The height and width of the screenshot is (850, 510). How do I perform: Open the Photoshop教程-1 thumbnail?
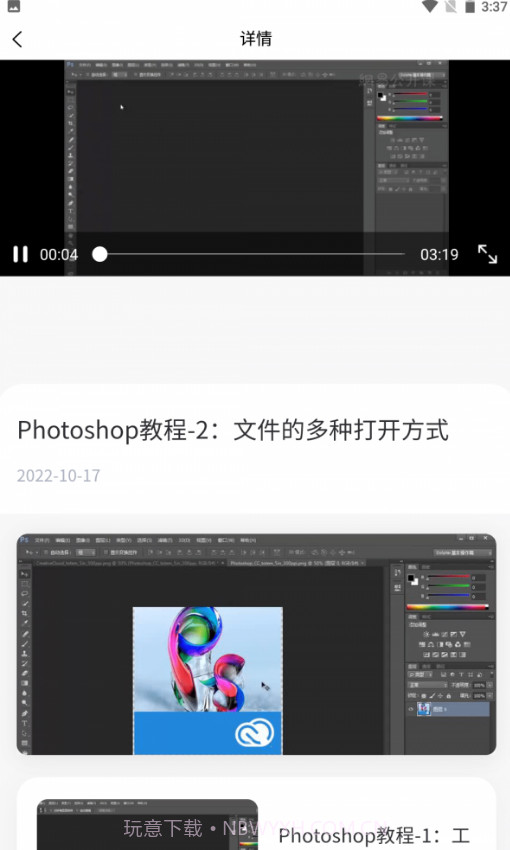tap(147, 825)
